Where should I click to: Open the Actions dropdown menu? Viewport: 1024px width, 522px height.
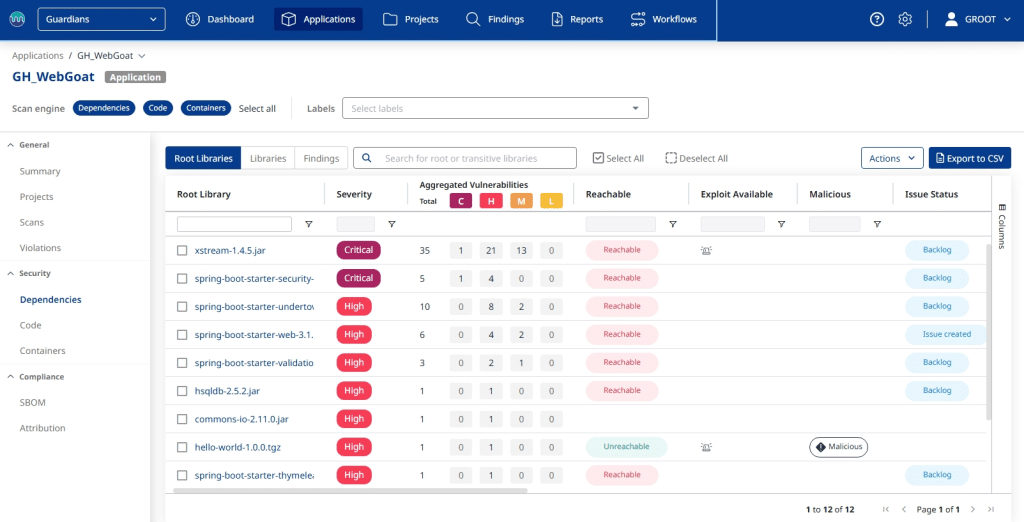[891, 158]
